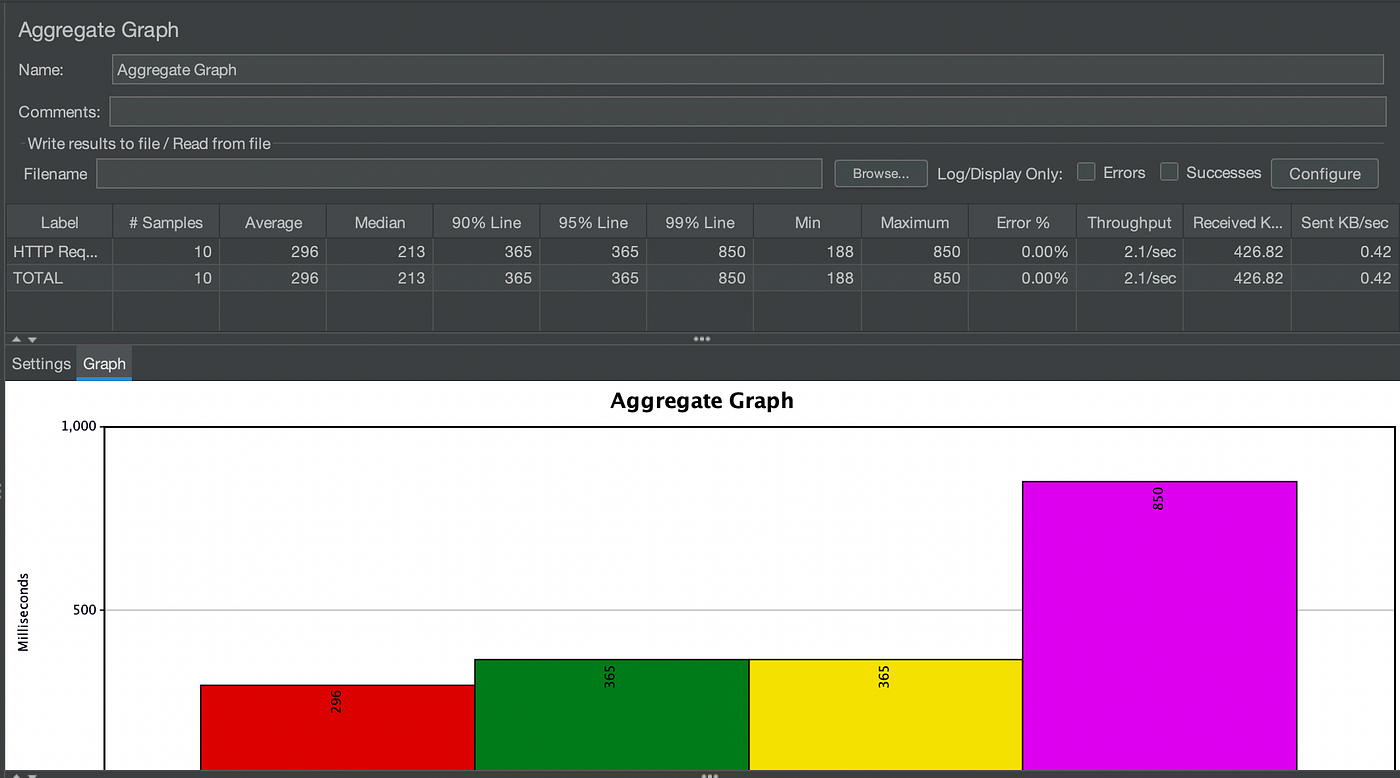The image size is (1400, 778).
Task: Enable the Successes log checkbox
Action: (x=1169, y=172)
